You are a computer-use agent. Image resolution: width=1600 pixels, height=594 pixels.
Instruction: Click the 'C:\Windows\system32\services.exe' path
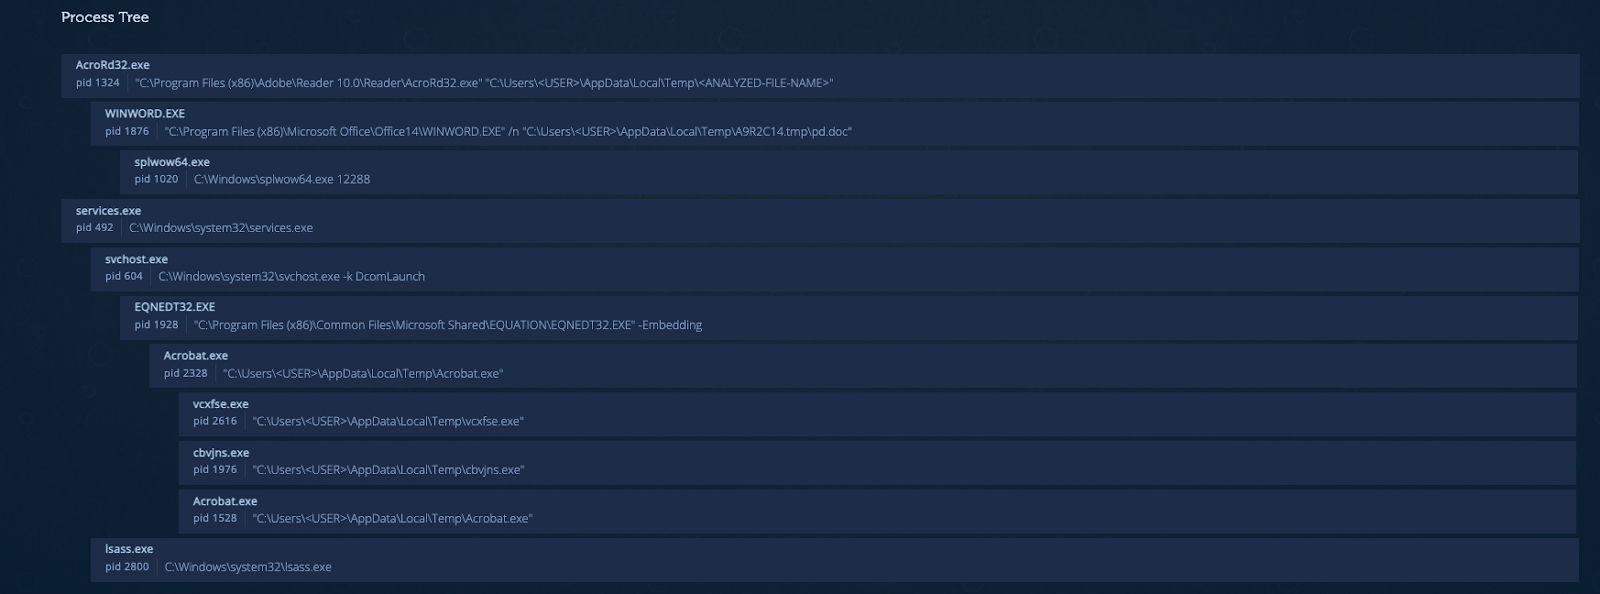(221, 228)
